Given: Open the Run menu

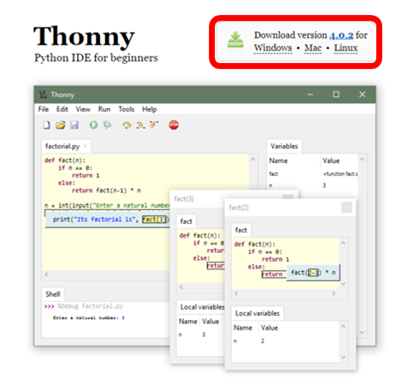Looking at the screenshot, I should point(104,109).
